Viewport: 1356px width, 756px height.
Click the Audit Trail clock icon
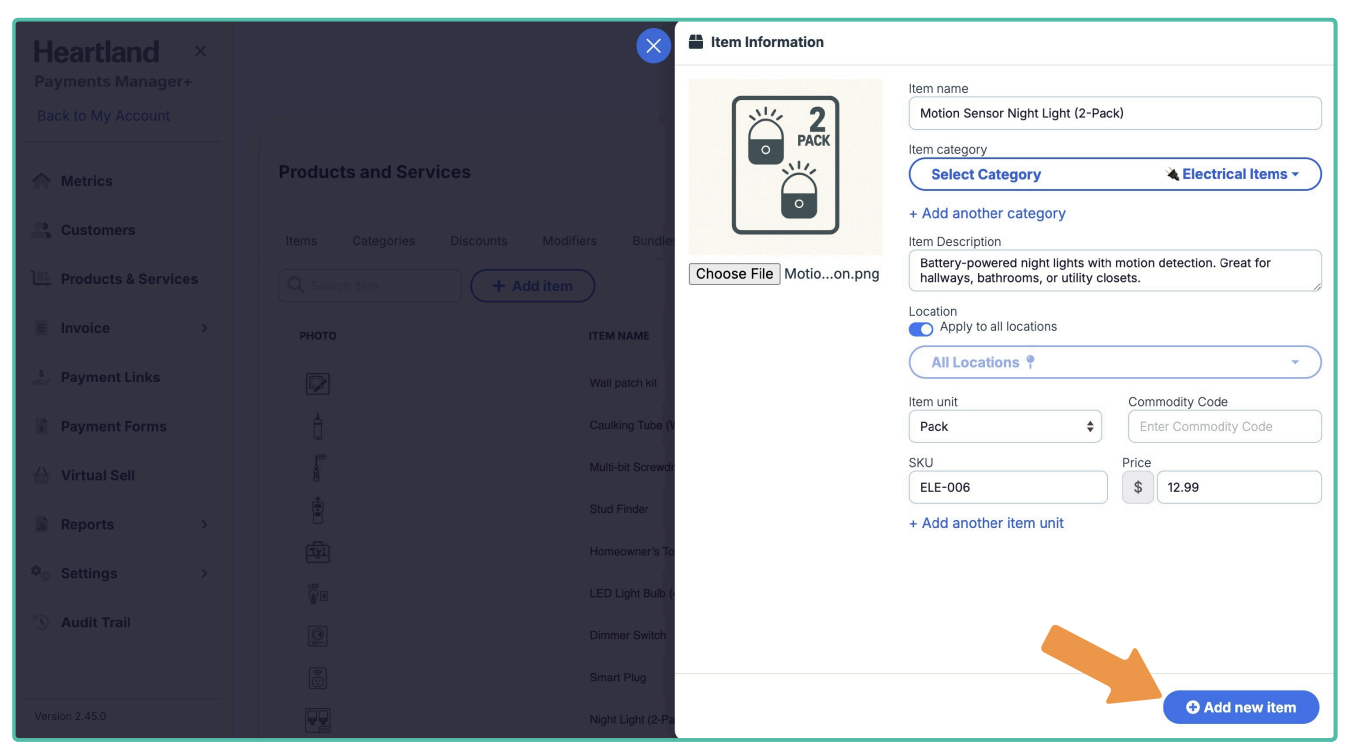(41, 622)
